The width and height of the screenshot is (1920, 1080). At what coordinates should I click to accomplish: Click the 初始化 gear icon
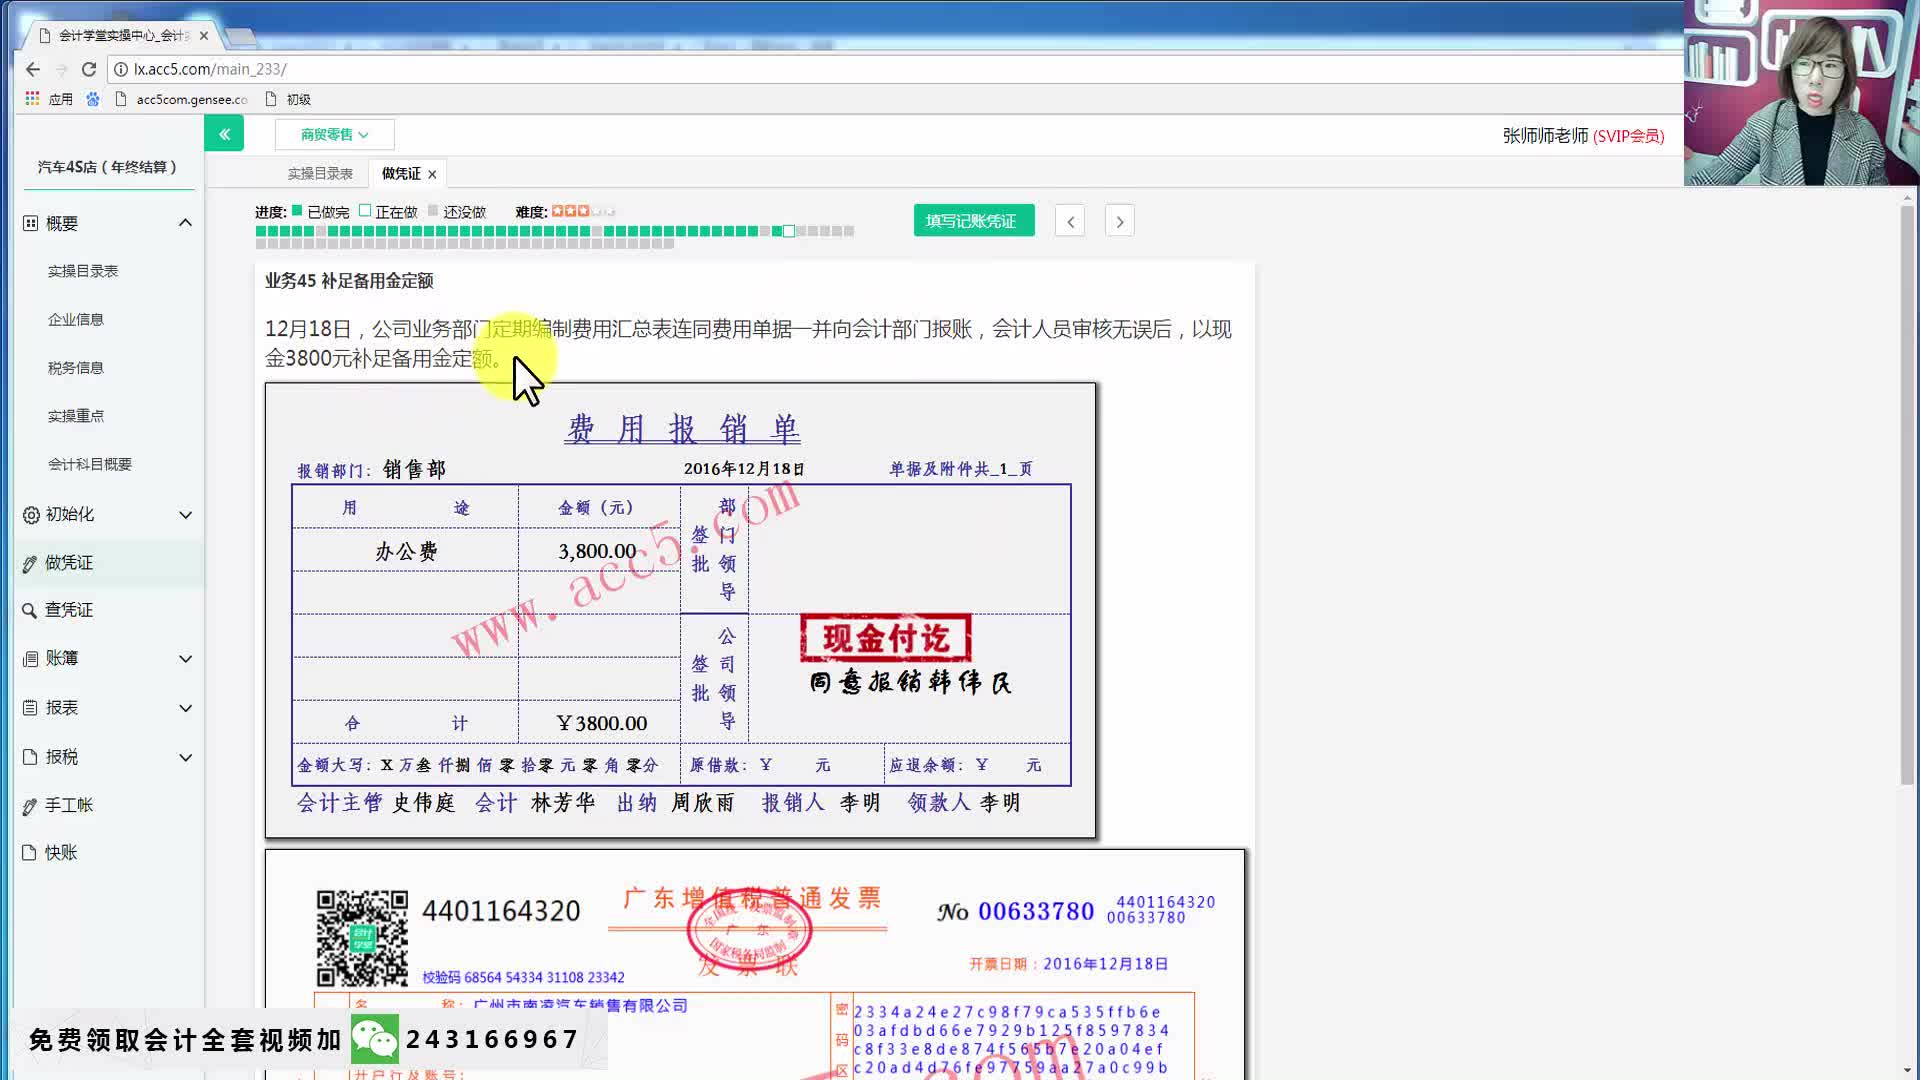[31, 514]
